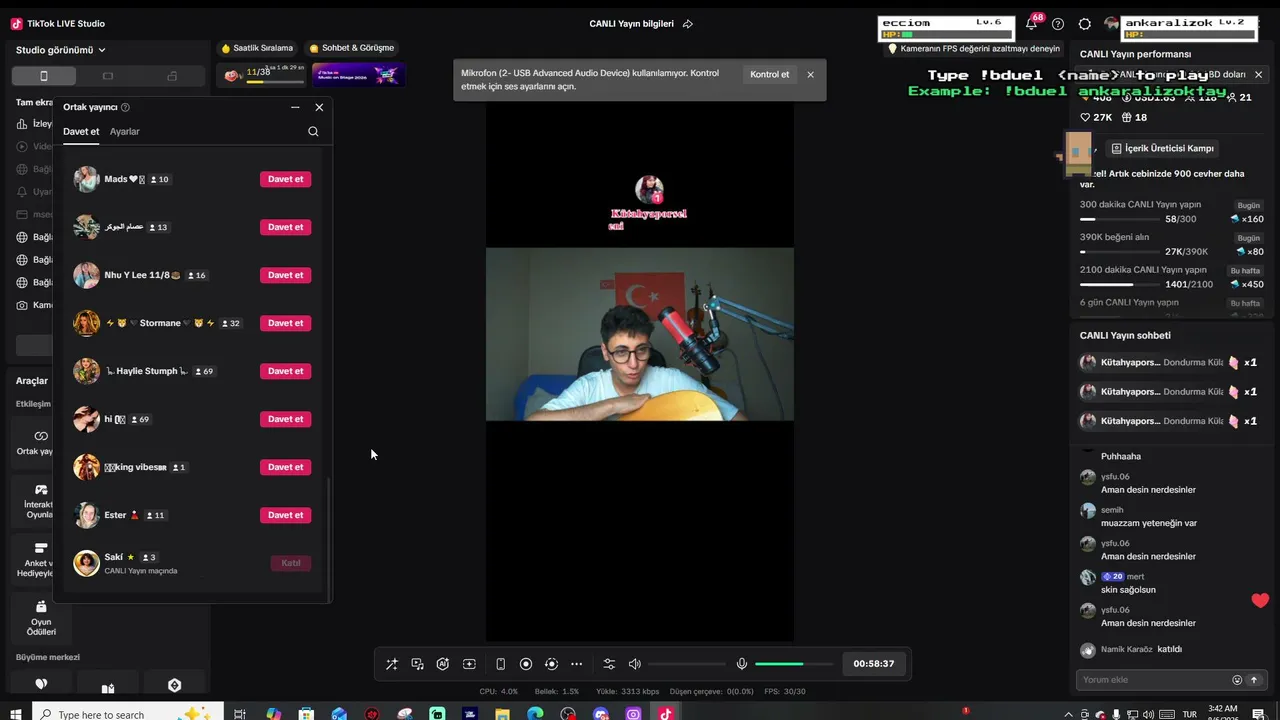Viewport: 1280px width, 720px height.
Task: Open Oyun Ödülleri tool
Action: coord(41,618)
